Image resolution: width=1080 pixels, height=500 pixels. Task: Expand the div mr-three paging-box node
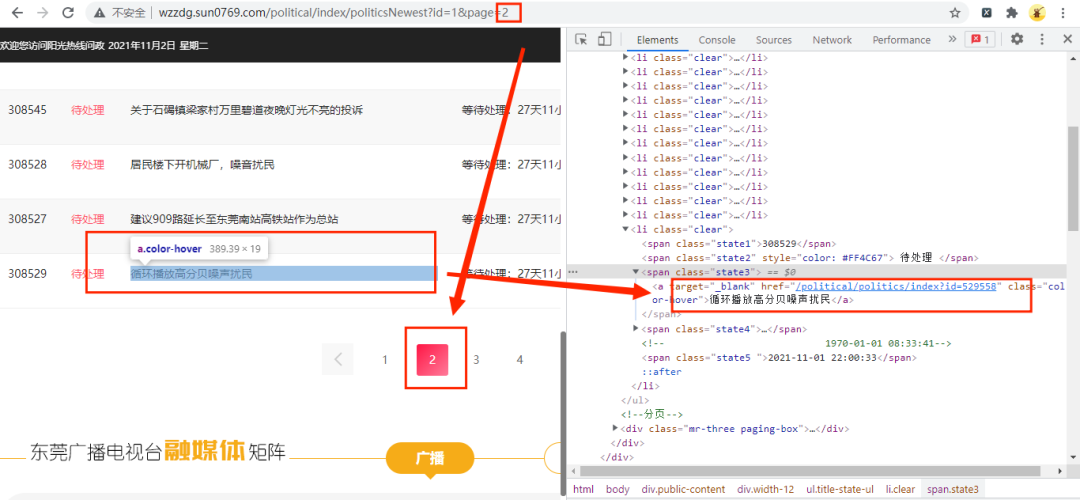click(615, 428)
